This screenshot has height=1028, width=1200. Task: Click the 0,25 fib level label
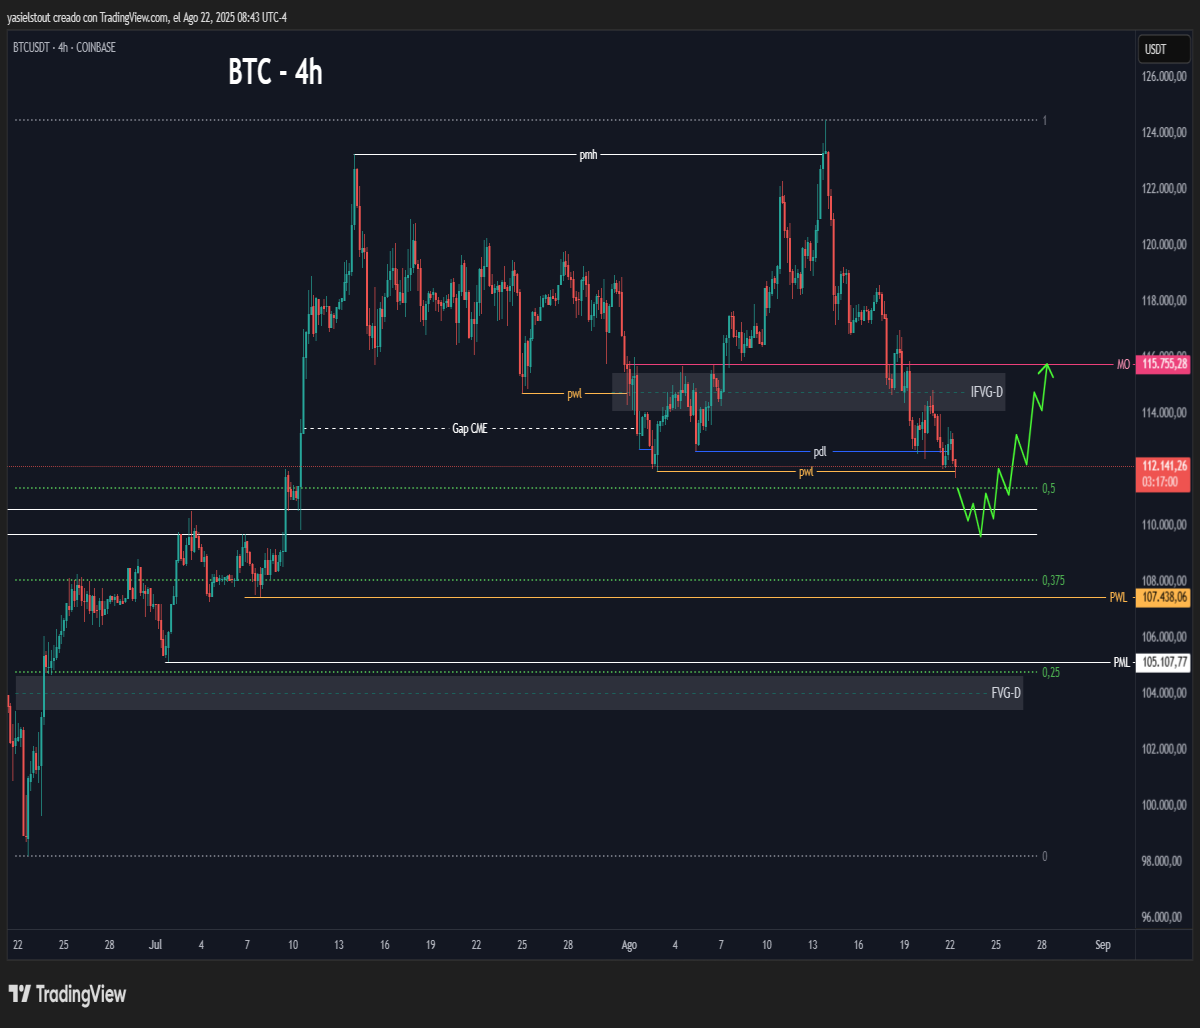click(x=1051, y=672)
